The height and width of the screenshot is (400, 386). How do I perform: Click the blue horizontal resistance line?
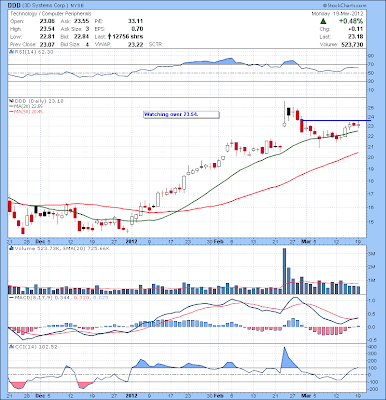pos(336,120)
